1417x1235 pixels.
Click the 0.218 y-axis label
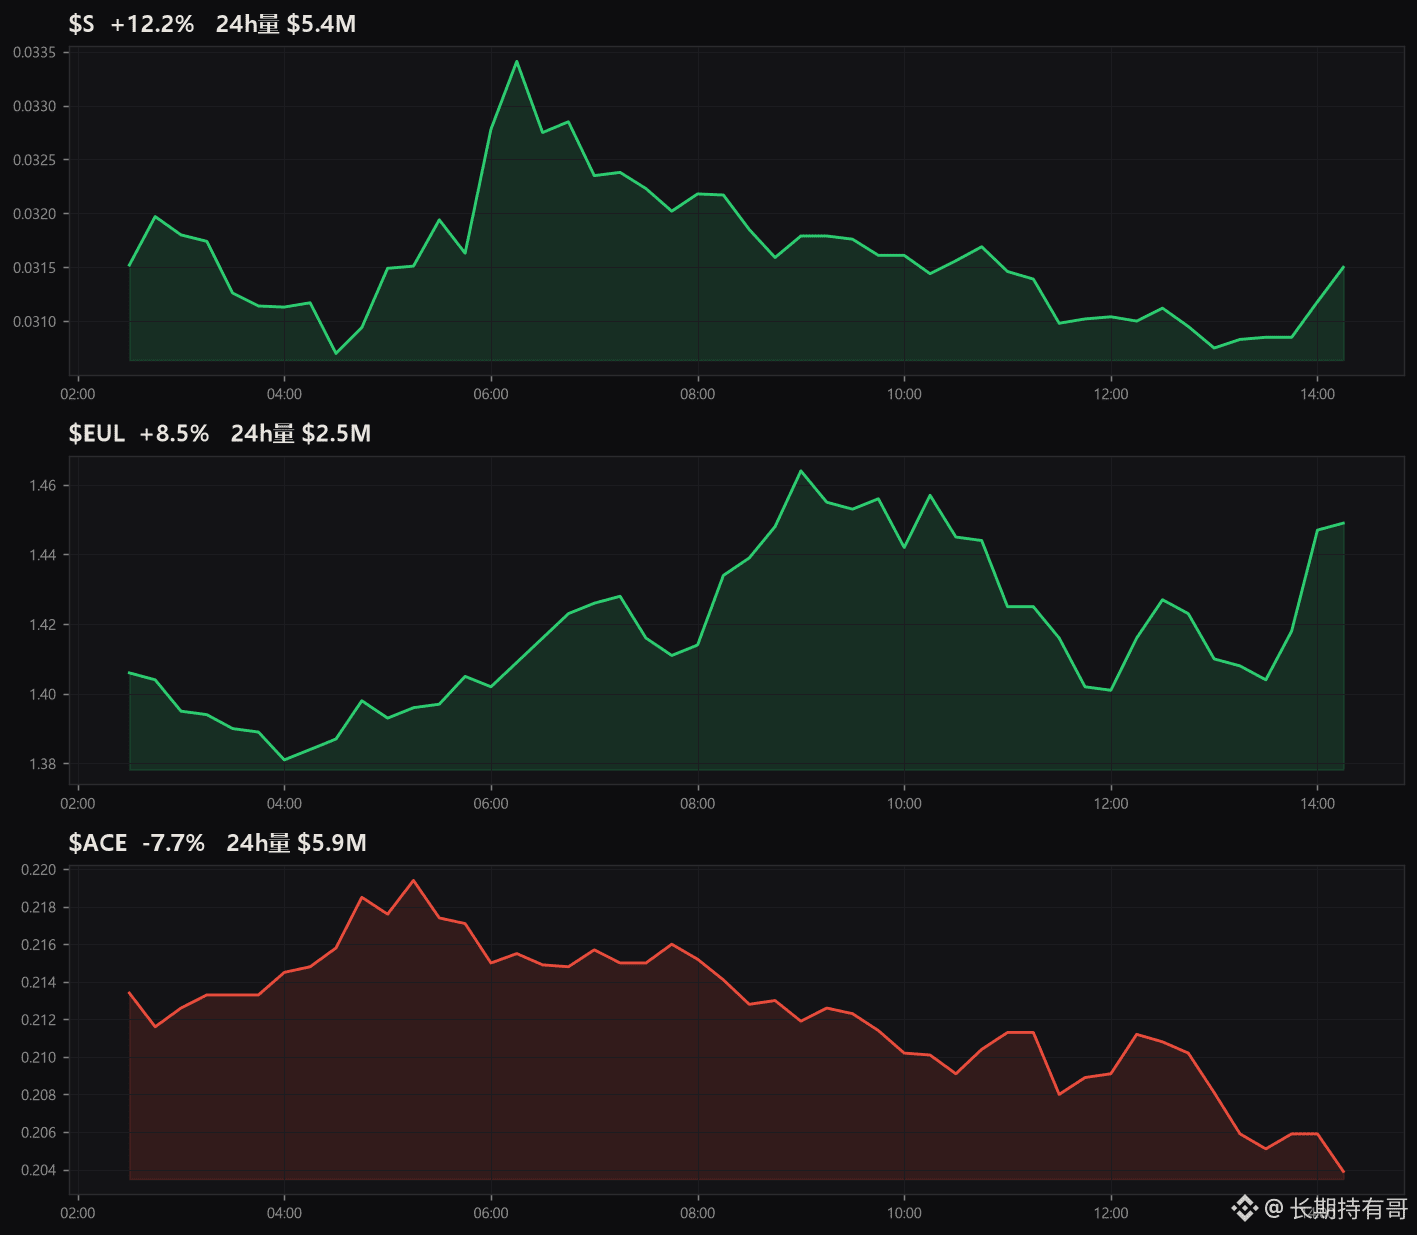(38, 908)
